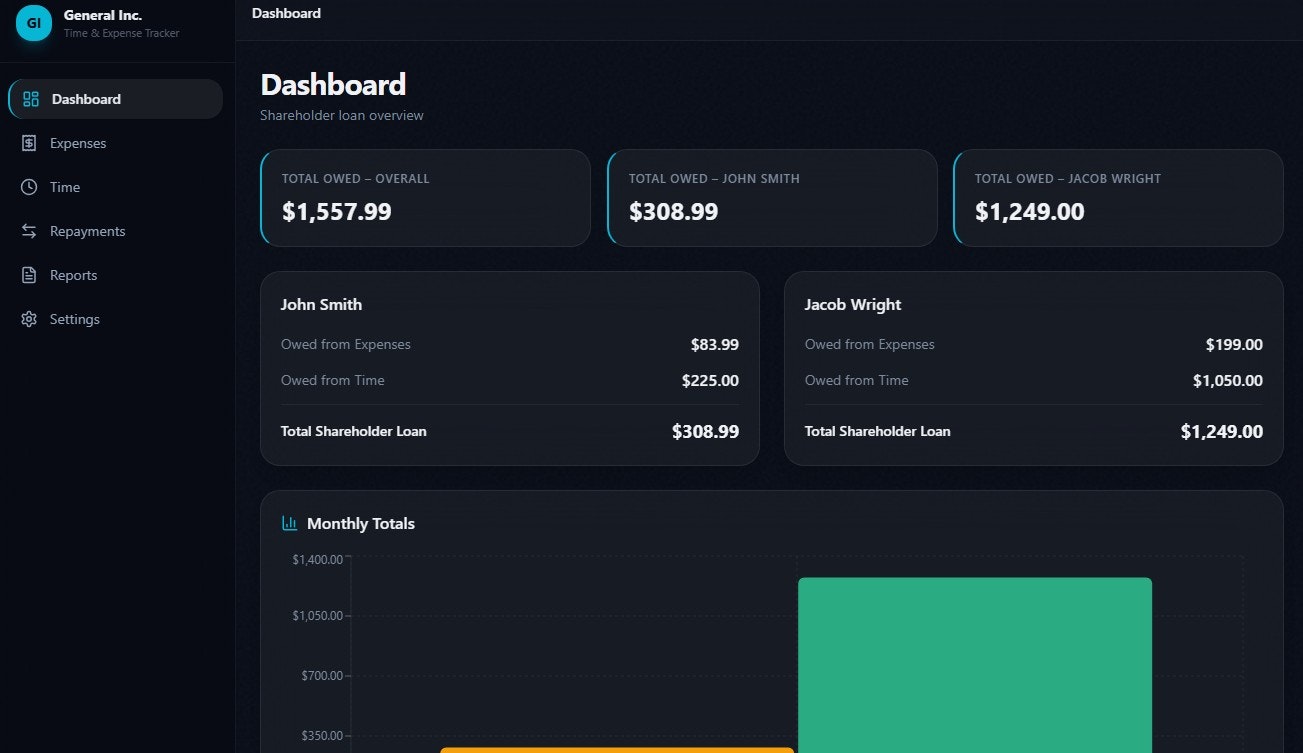Screen dimensions: 1303x753
Task: Click the GI company logo badge
Action: (x=33, y=22)
